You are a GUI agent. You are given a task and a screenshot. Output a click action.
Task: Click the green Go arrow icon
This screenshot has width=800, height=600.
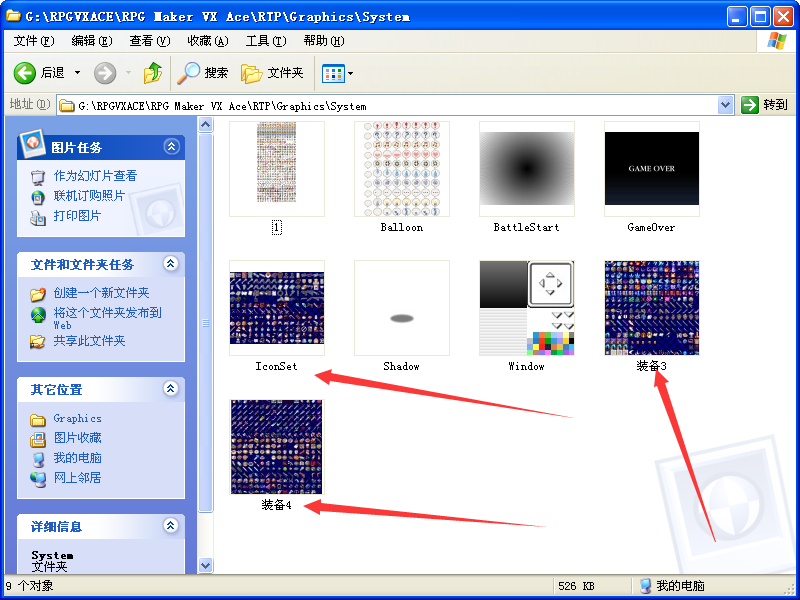(x=749, y=105)
